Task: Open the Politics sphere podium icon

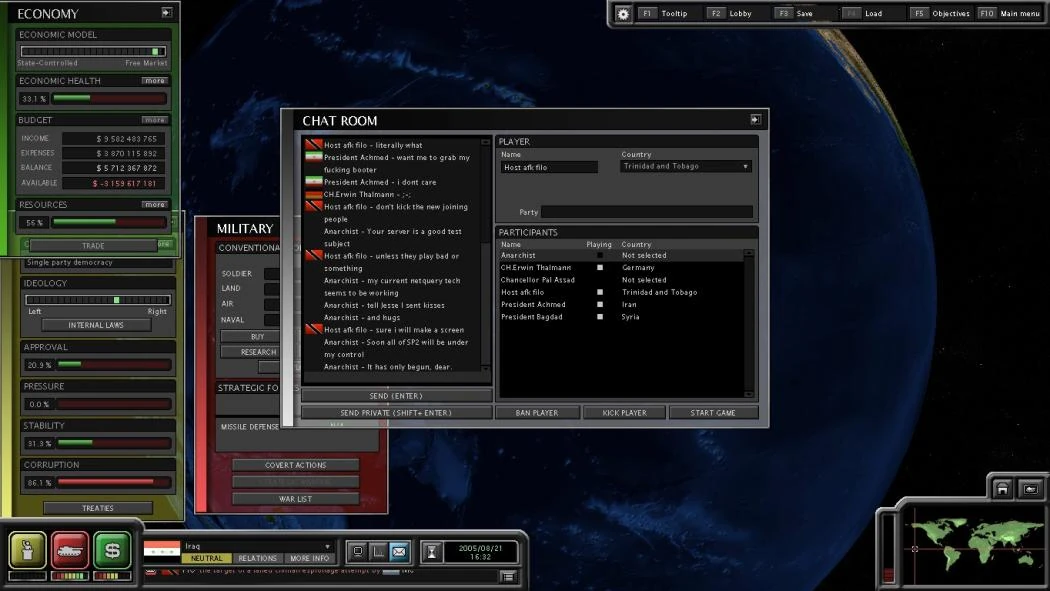Action: click(x=27, y=550)
